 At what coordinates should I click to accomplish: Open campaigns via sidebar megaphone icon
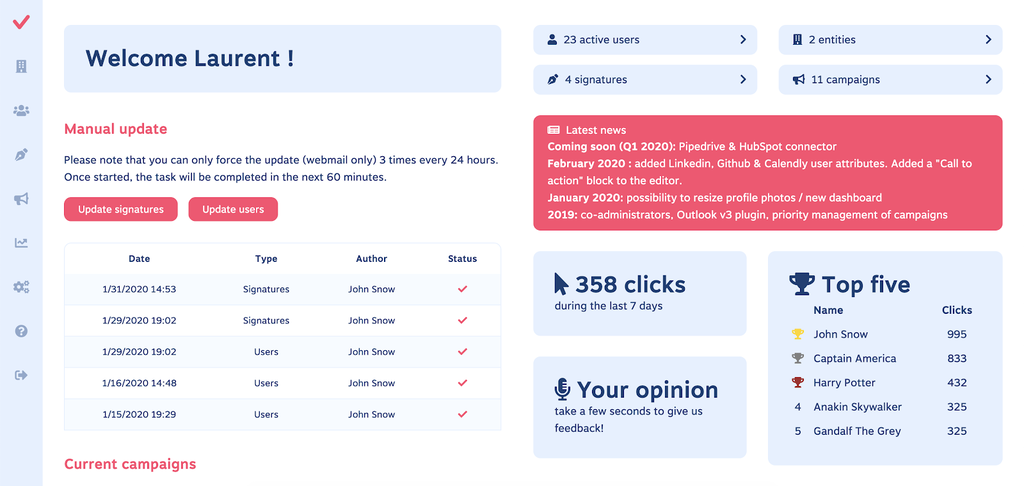(x=21, y=199)
